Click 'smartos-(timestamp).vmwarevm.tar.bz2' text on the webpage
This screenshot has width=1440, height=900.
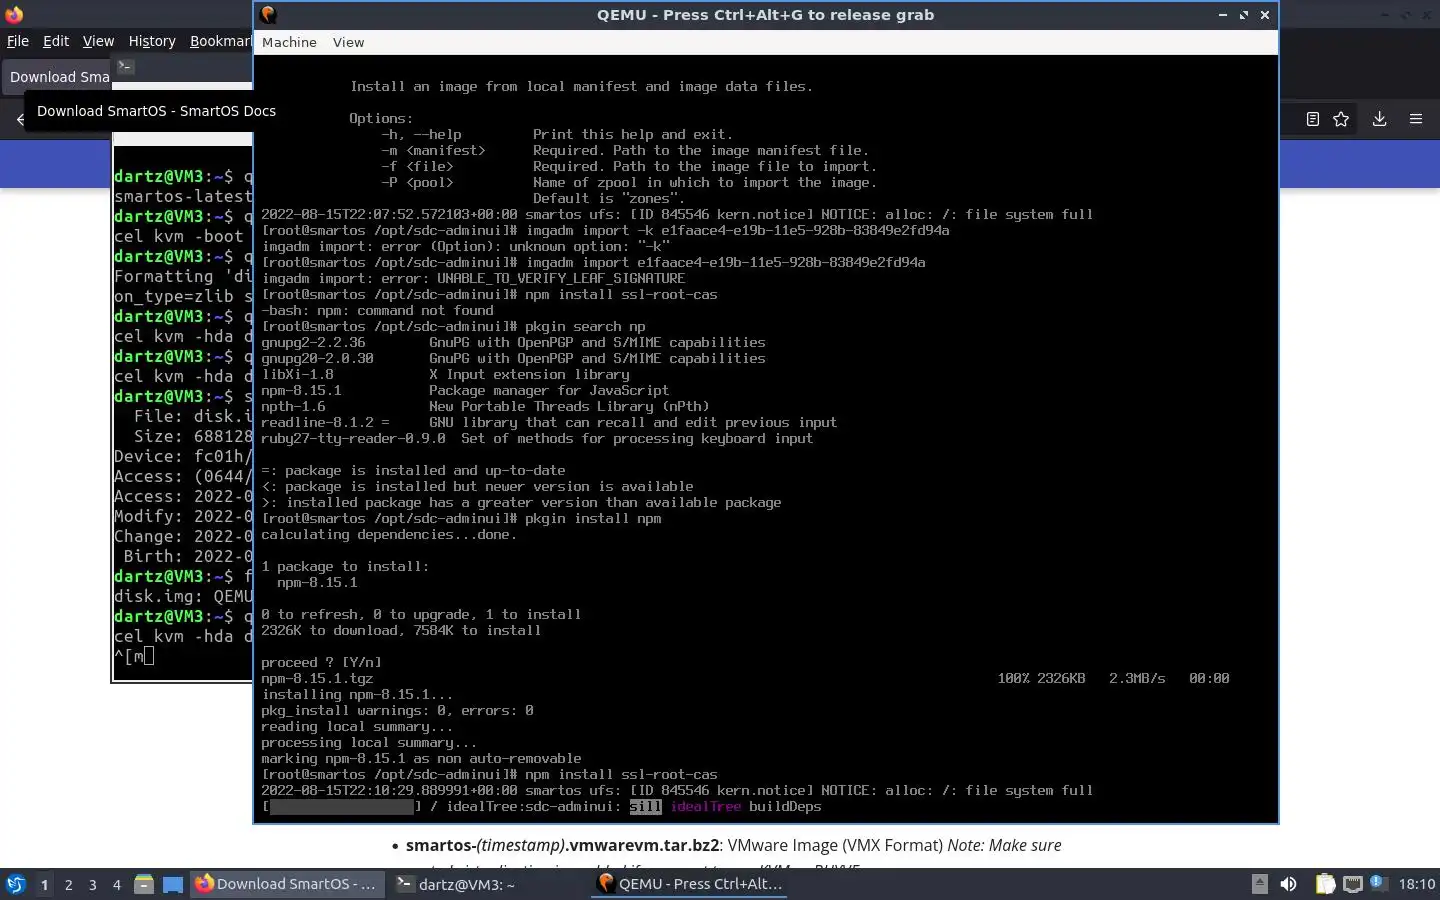(x=563, y=845)
